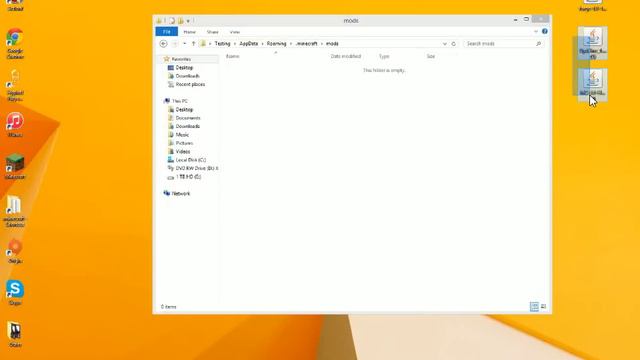
Task: Select Desktop under This PC
Action: (184, 110)
